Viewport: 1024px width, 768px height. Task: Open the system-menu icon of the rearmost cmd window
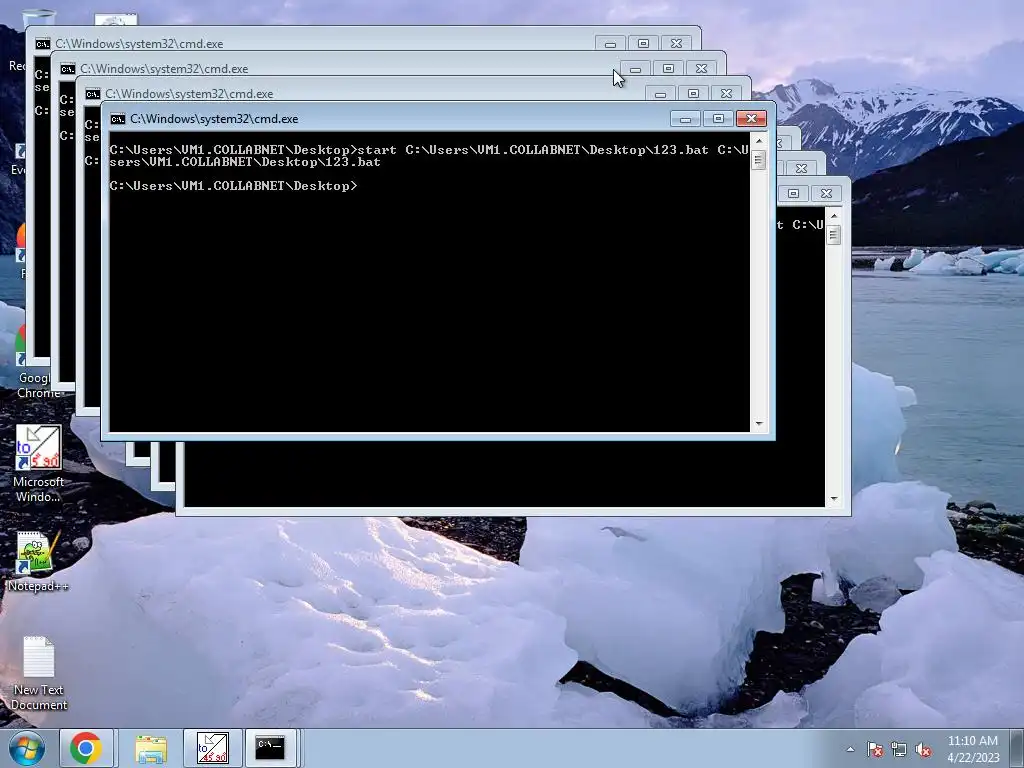42,44
